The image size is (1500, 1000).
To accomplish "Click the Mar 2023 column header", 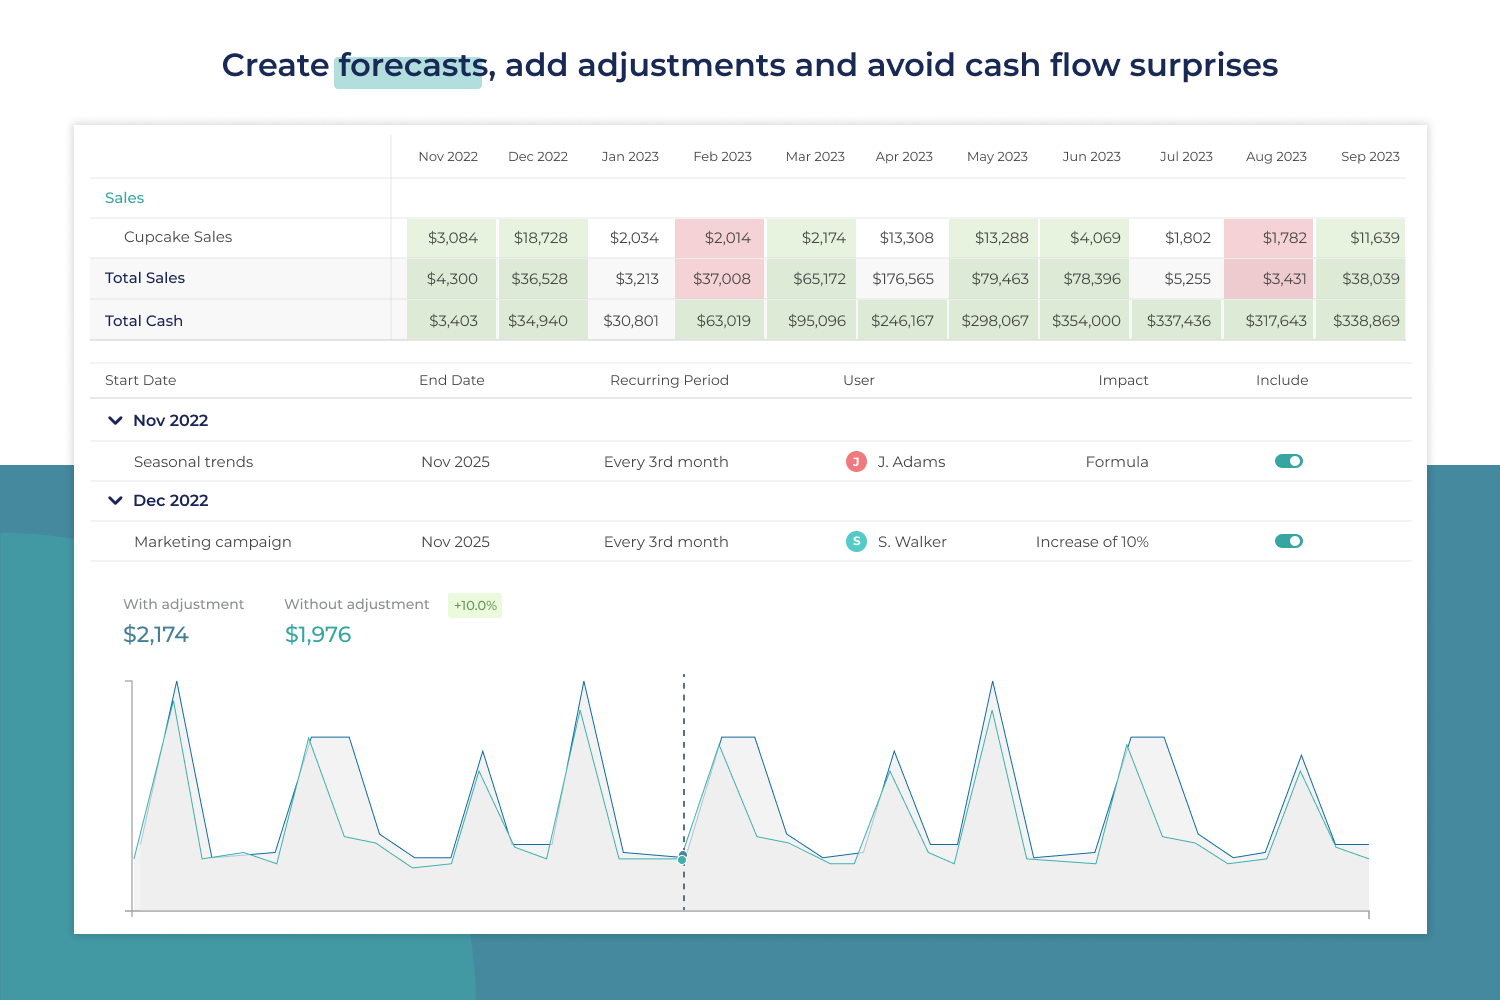I will pyautogui.click(x=815, y=157).
